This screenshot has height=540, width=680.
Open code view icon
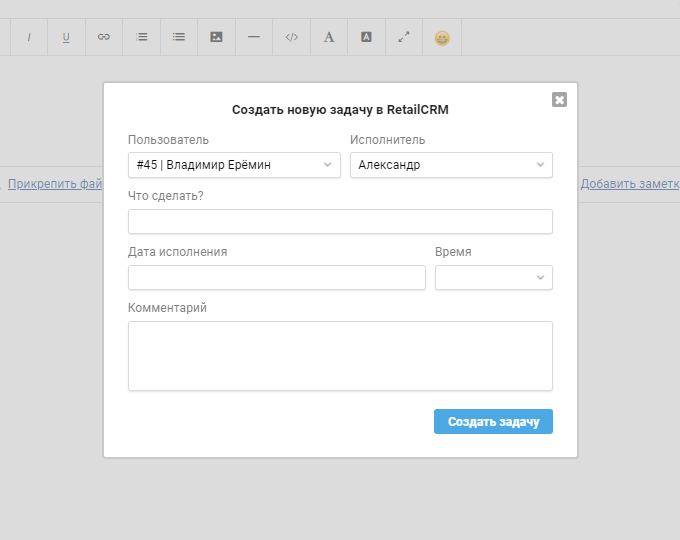(291, 37)
